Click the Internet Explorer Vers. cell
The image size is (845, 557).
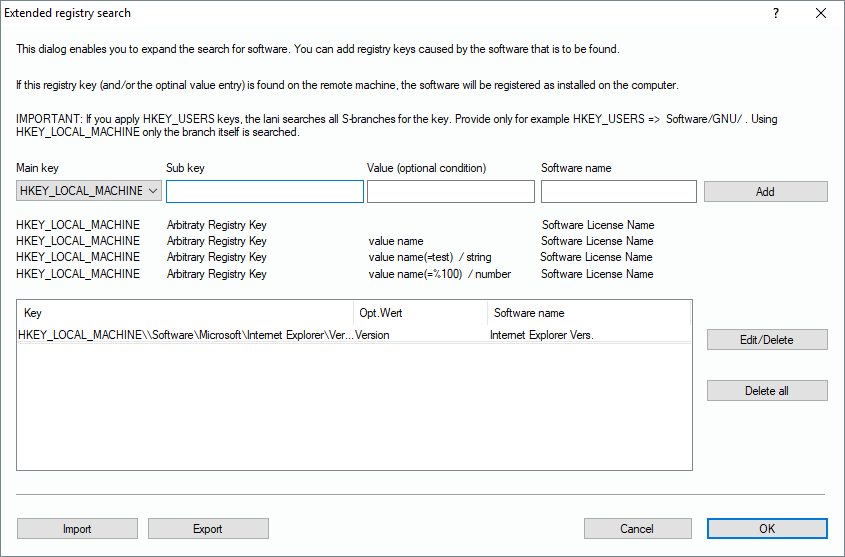pos(541,335)
